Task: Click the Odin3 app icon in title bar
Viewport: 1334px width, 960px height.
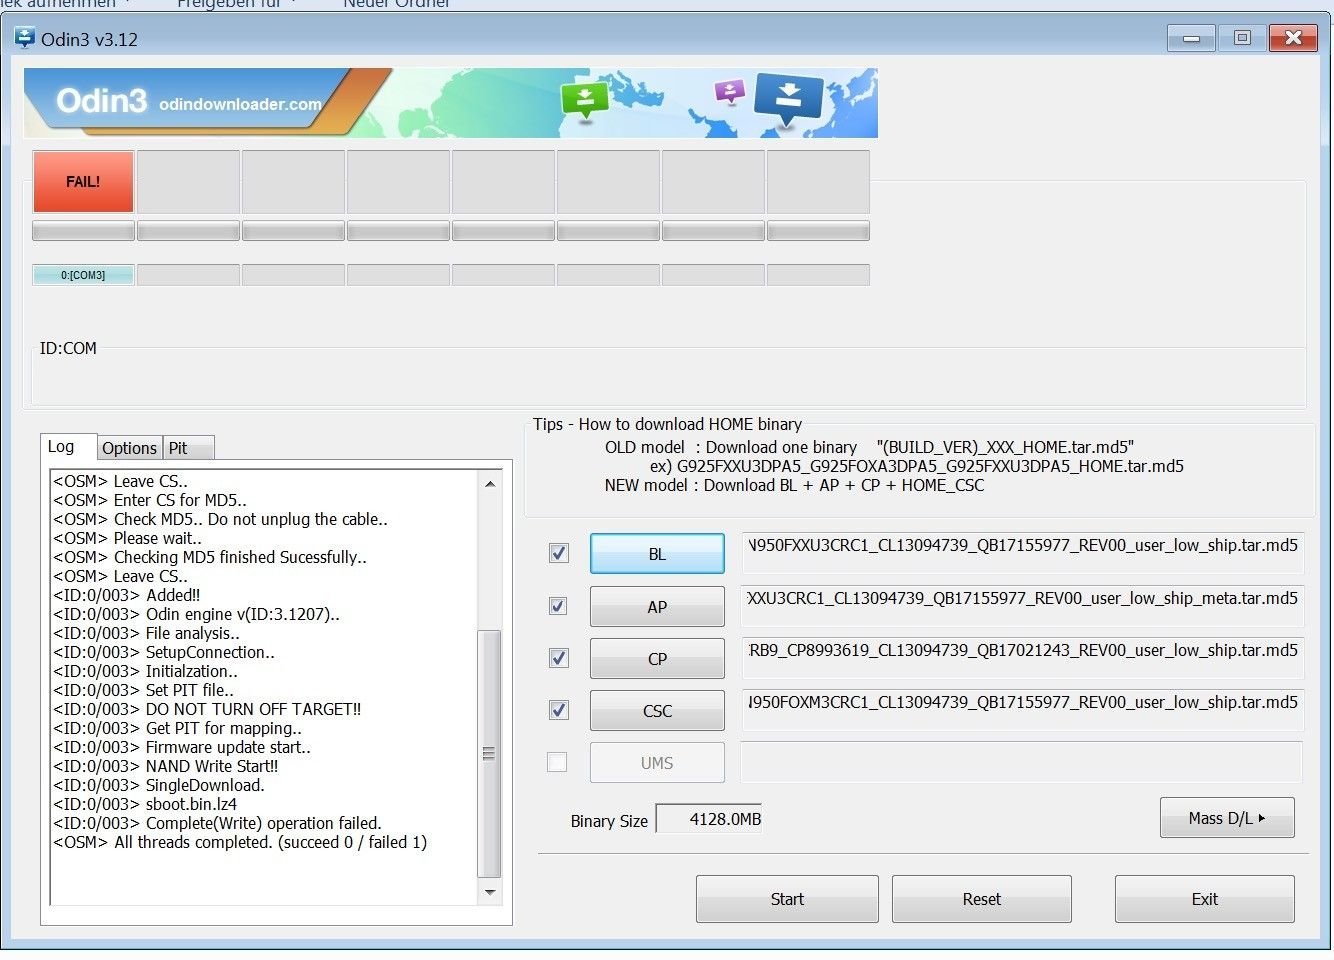Action: pyautogui.click(x=25, y=38)
